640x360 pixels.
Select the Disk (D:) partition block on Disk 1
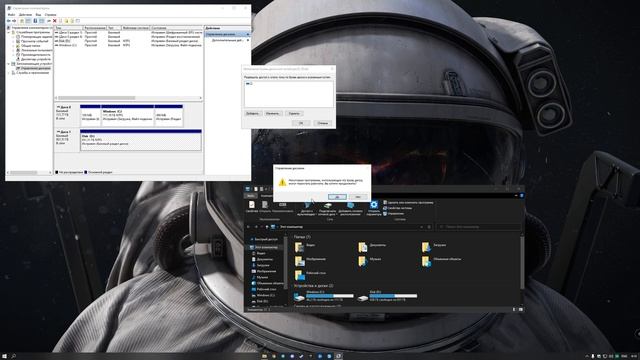point(141,140)
